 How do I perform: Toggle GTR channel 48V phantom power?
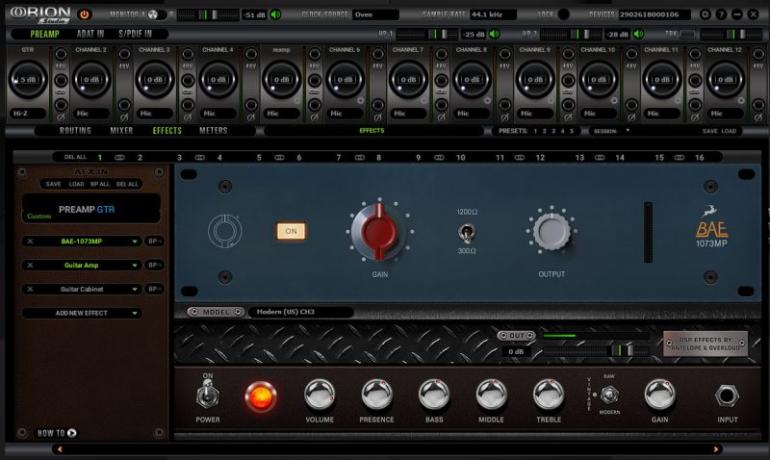click(x=61, y=54)
